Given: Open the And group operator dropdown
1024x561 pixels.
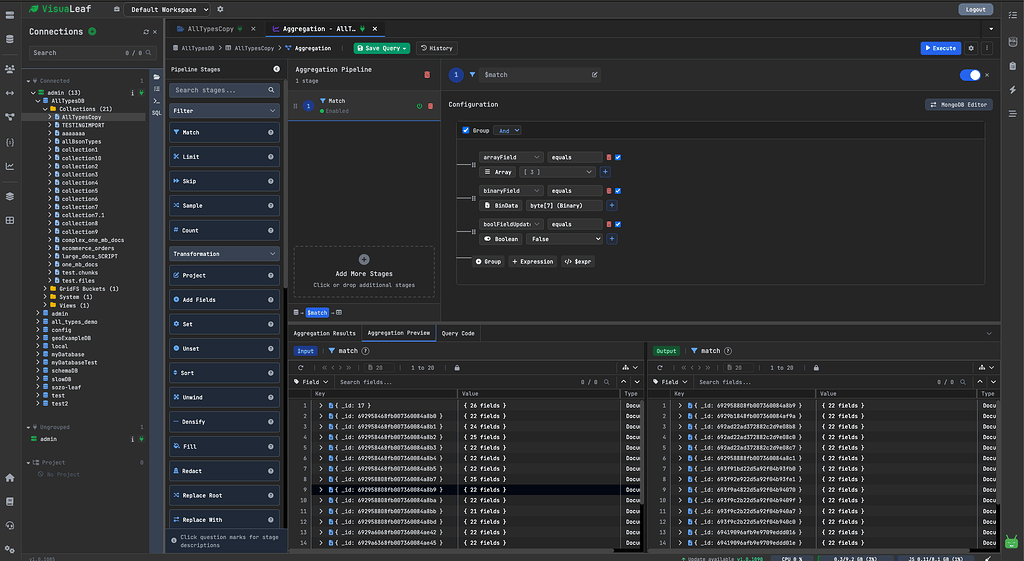Looking at the screenshot, I should (507, 131).
